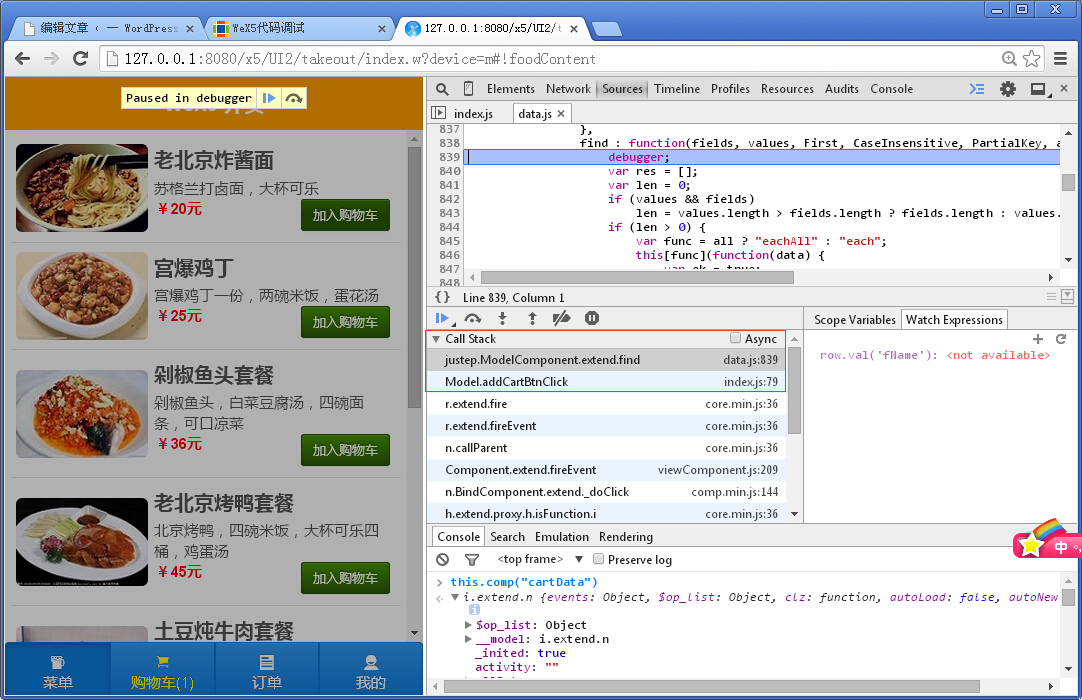Click 加入购物车 for 宫爆鸡丁
Screen dimensions: 1082x700
[x=345, y=321]
